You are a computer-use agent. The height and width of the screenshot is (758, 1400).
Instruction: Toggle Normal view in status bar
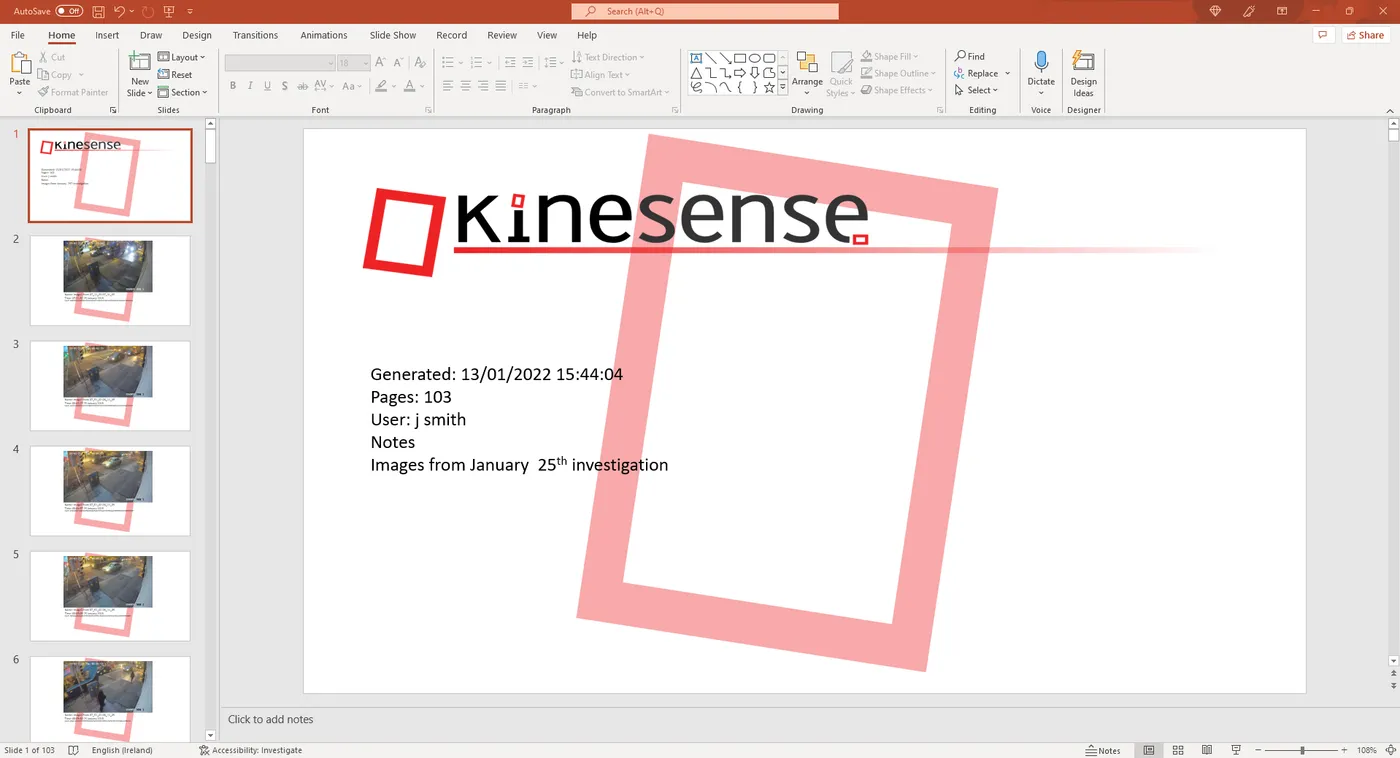pyautogui.click(x=1149, y=750)
